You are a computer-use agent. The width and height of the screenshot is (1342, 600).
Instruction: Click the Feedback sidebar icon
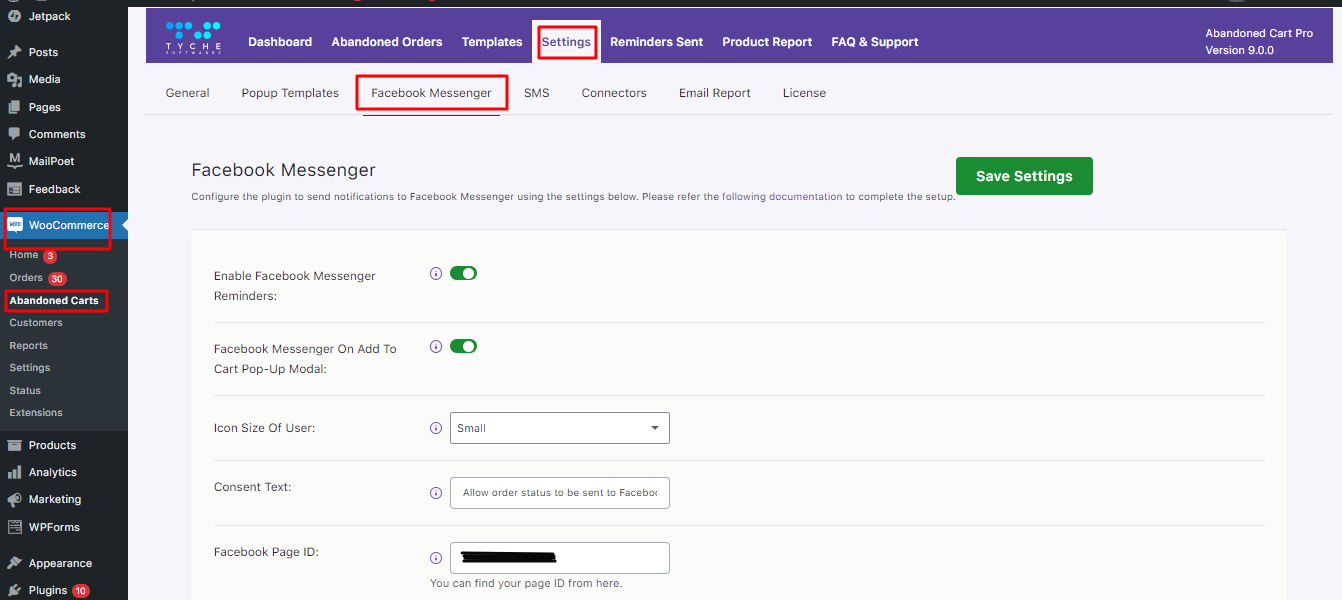coord(14,189)
